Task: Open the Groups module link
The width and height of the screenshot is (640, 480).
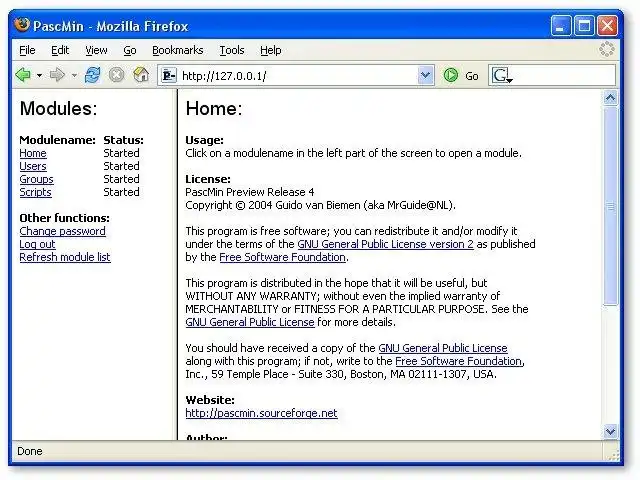Action: [36, 179]
